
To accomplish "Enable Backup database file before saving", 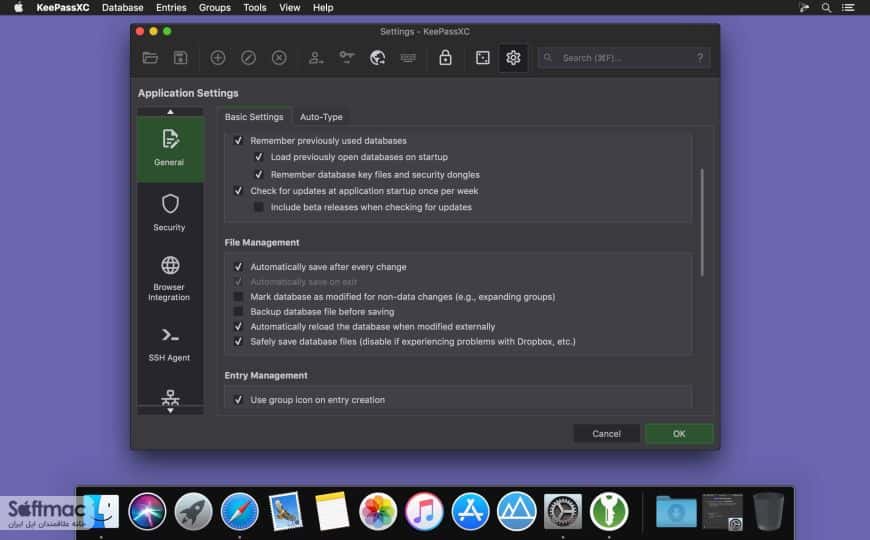I will 238,312.
